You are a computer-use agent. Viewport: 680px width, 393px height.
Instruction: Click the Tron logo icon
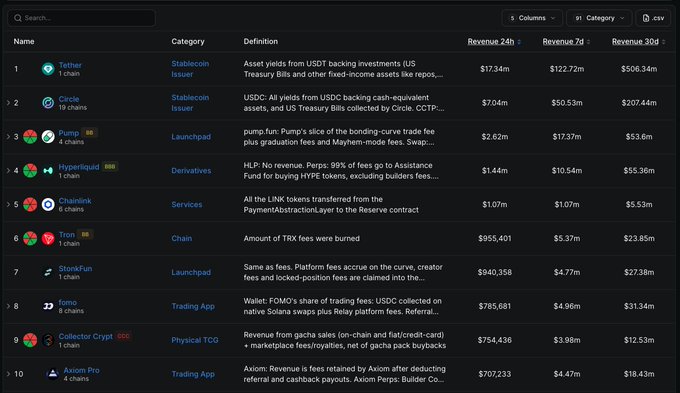pyautogui.click(x=48, y=238)
